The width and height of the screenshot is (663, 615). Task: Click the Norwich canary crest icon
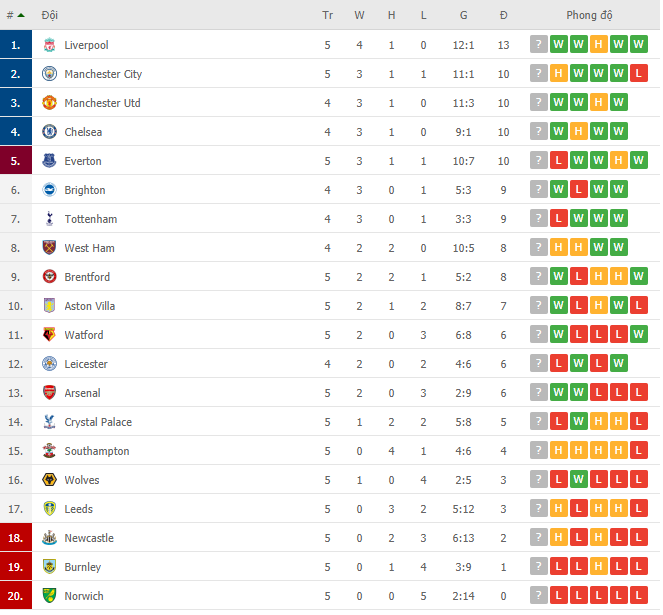[x=49, y=596]
